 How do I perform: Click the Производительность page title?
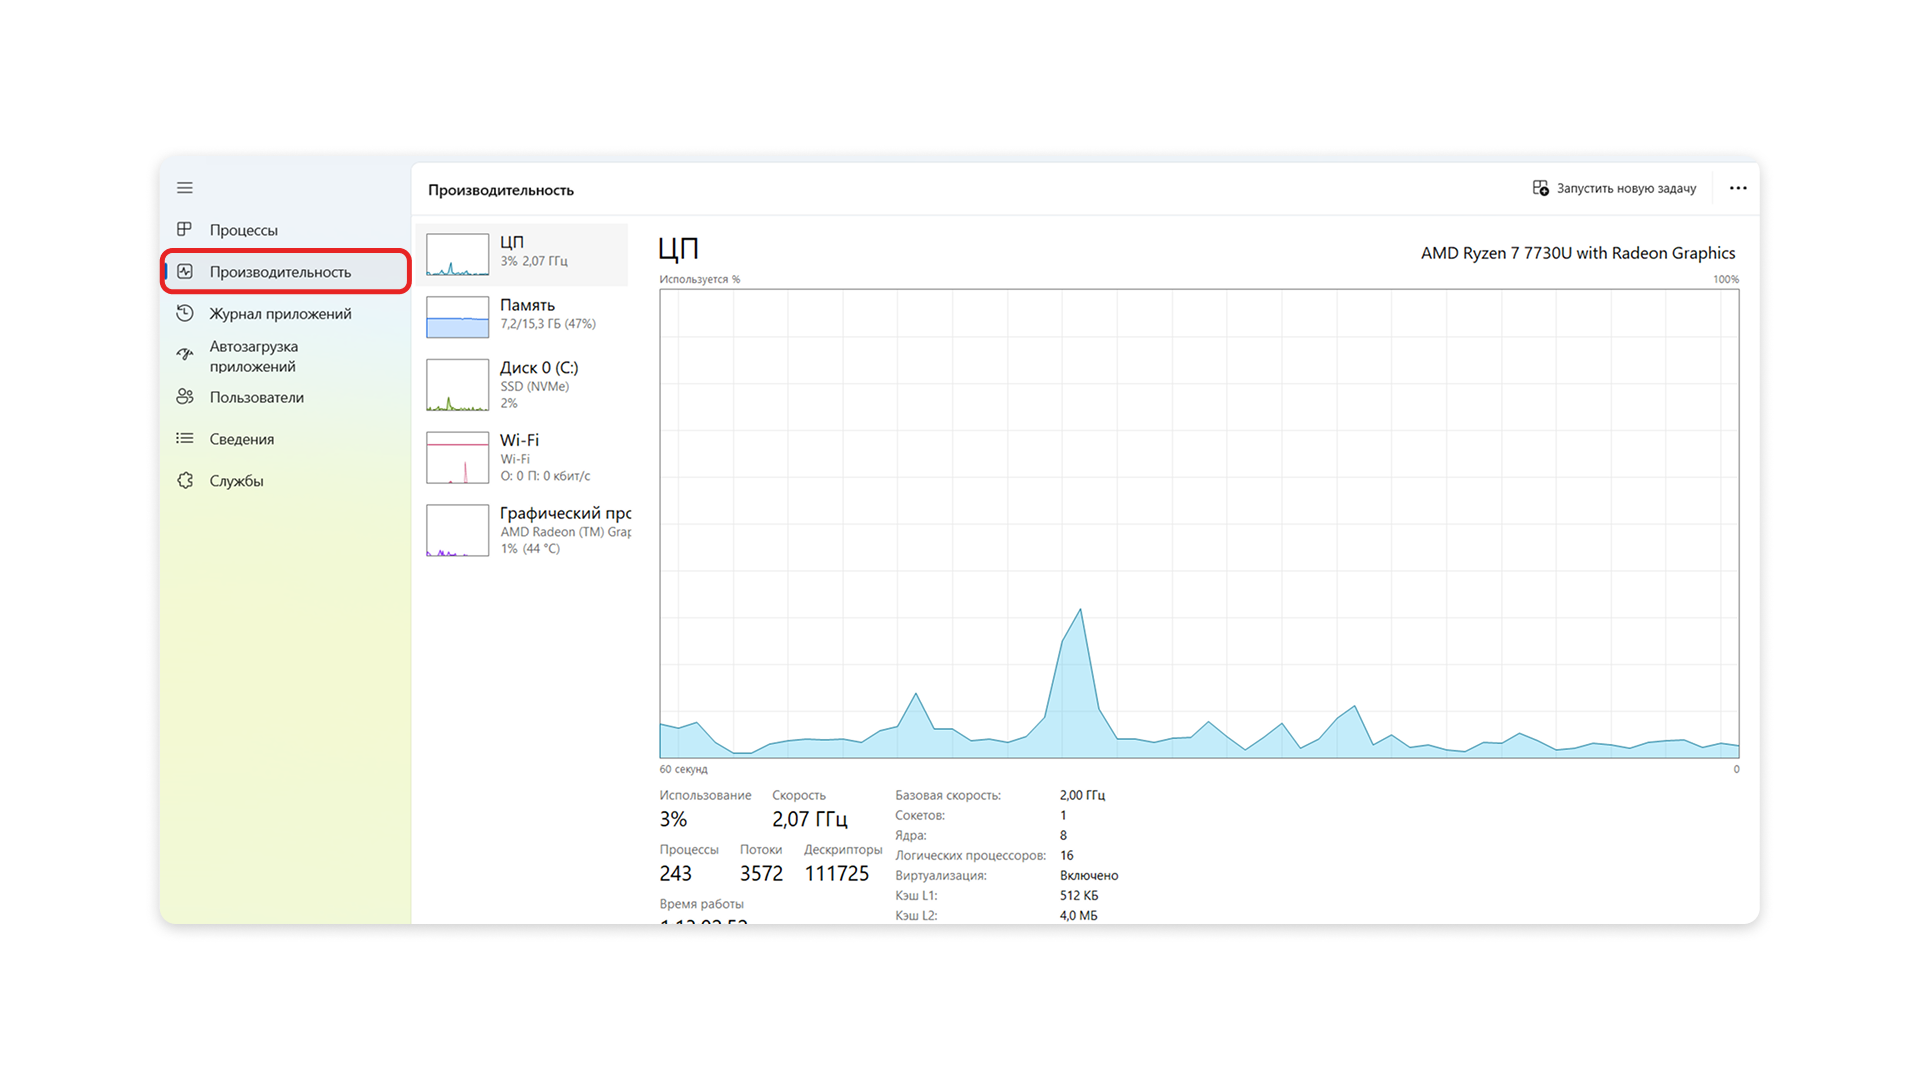tap(501, 190)
